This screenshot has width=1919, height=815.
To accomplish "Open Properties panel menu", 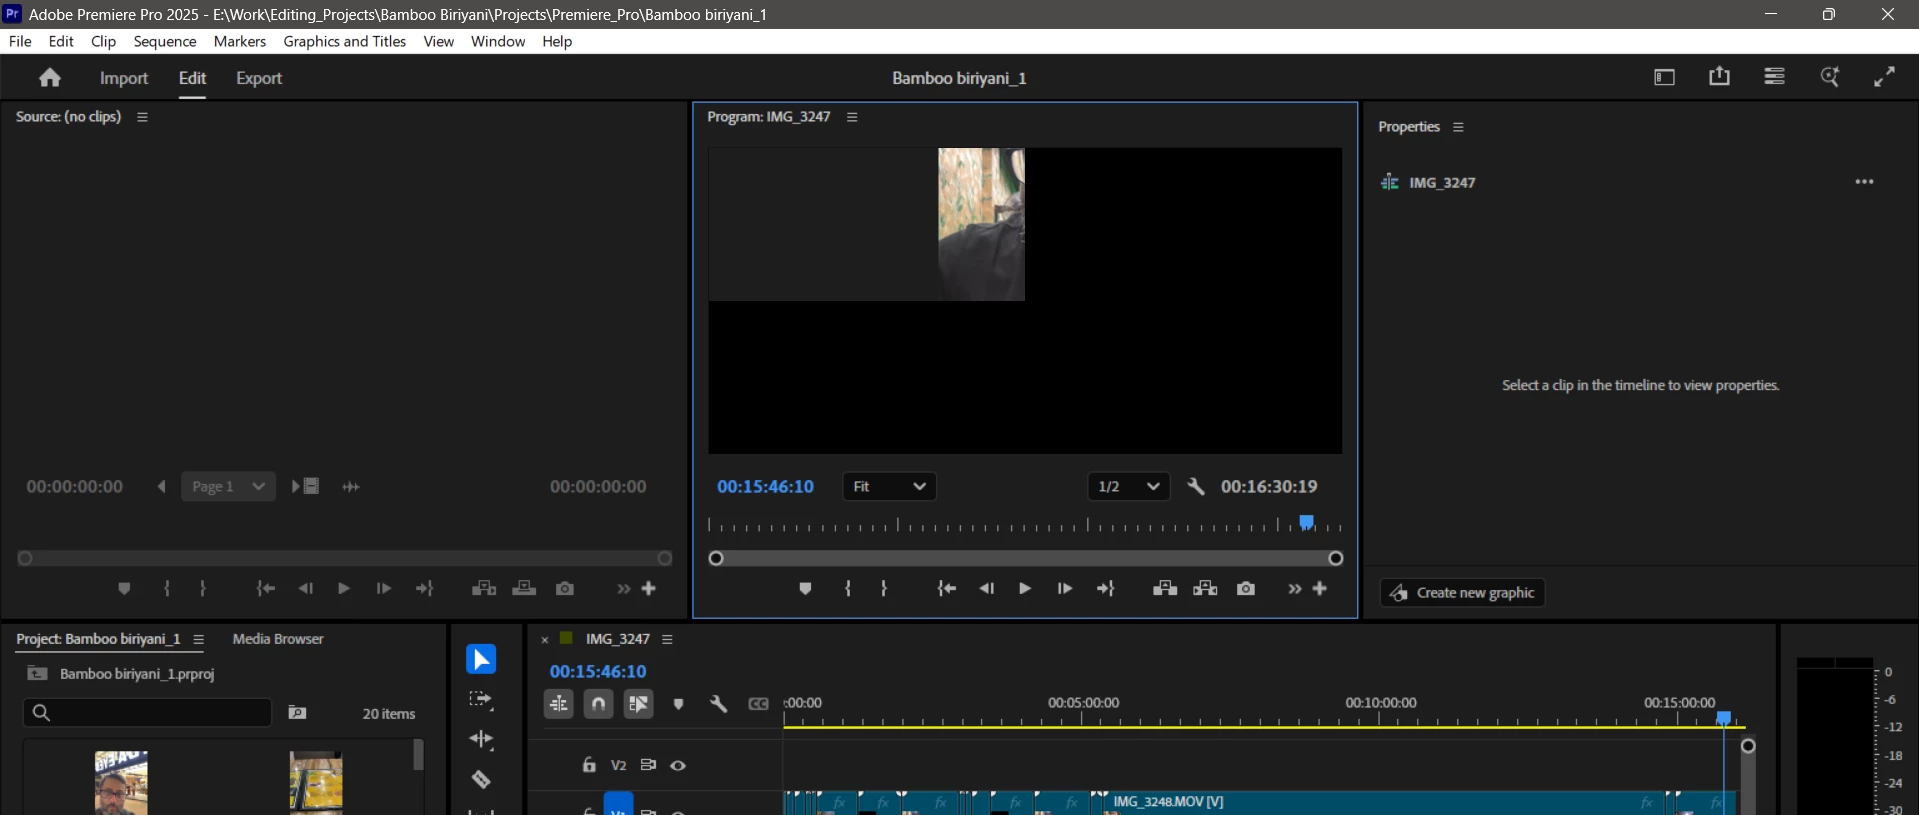I will tap(1458, 127).
